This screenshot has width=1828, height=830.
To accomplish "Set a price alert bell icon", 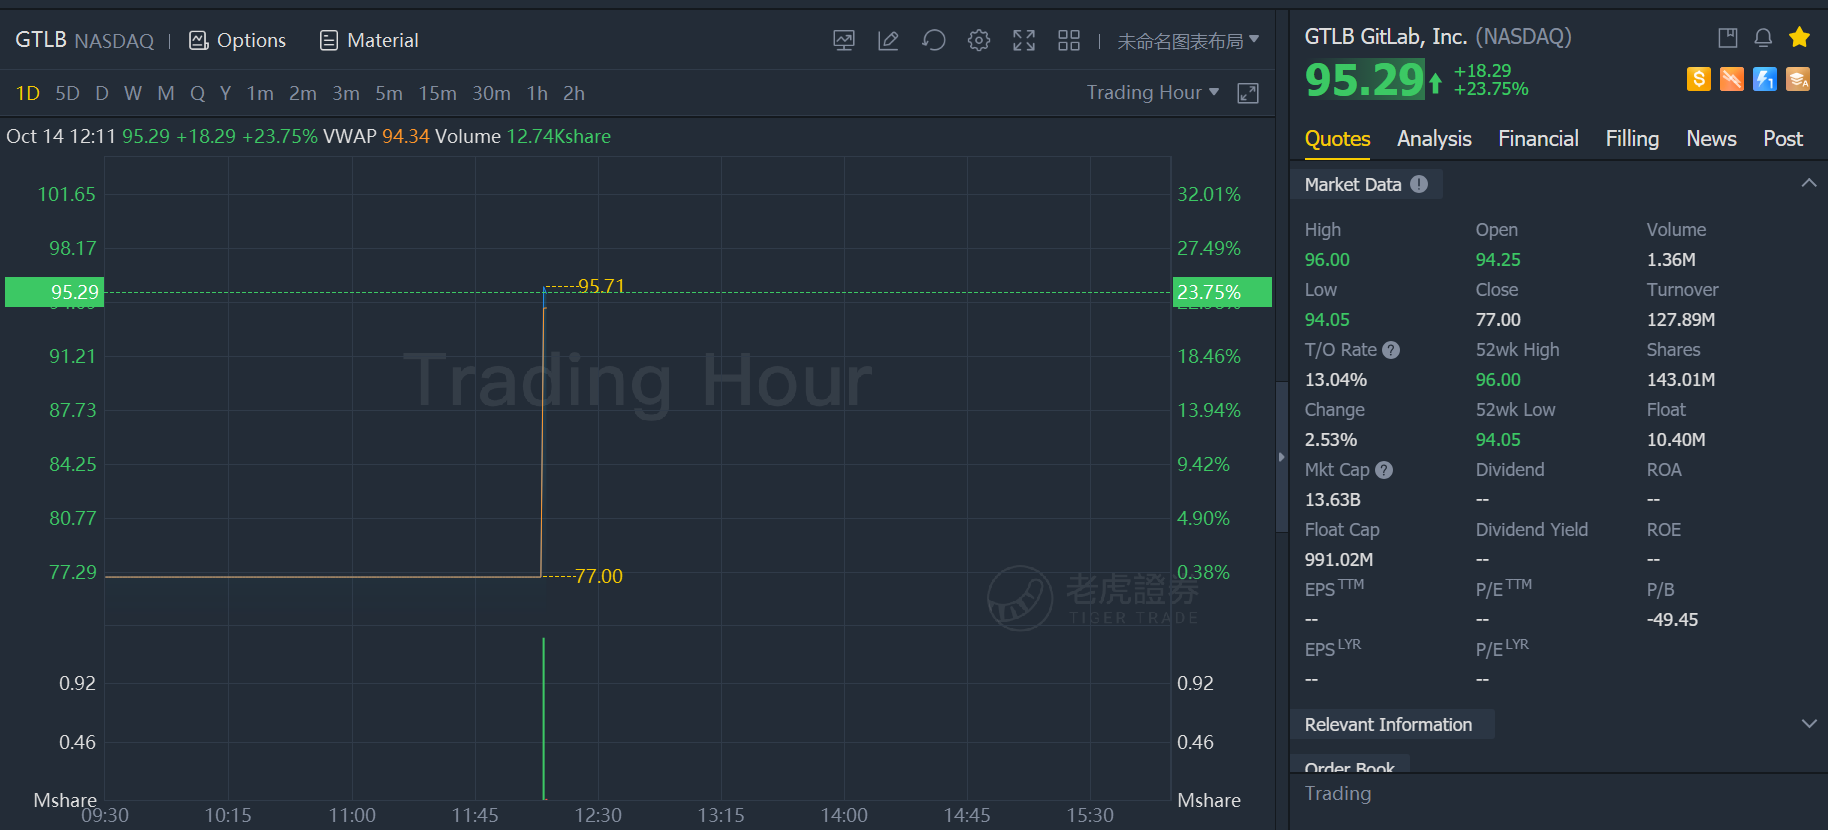I will coord(1763,38).
